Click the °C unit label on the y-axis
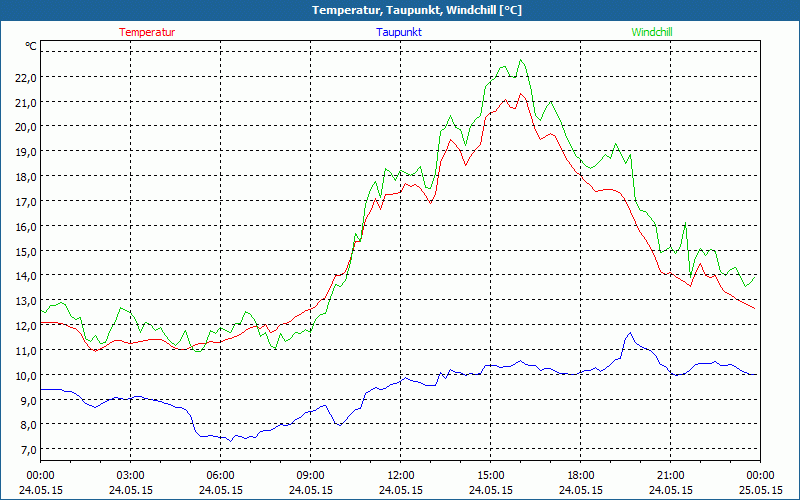 point(31,46)
